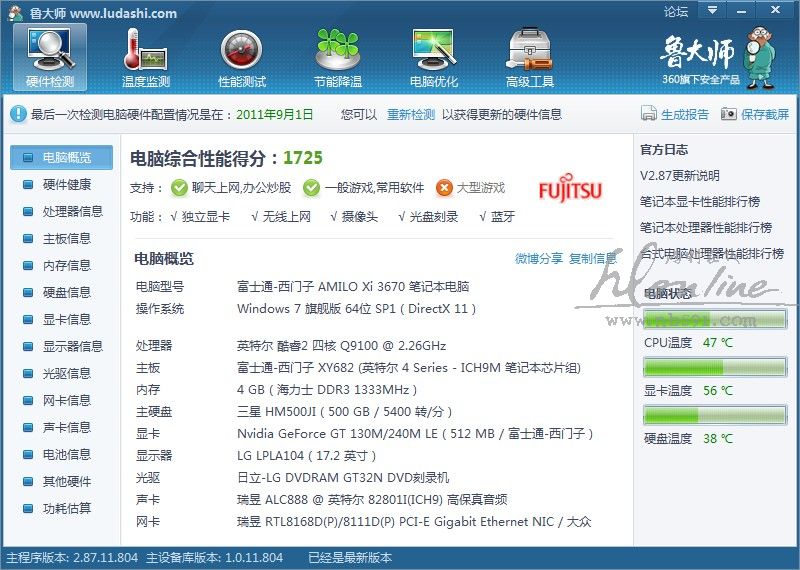The width and height of the screenshot is (800, 570).
Task: Click the 主程序版本 2.87.11.804 status text
Action: click(72, 557)
